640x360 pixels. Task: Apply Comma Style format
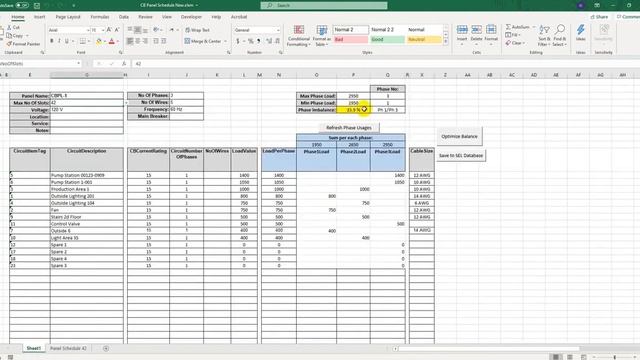click(x=258, y=41)
